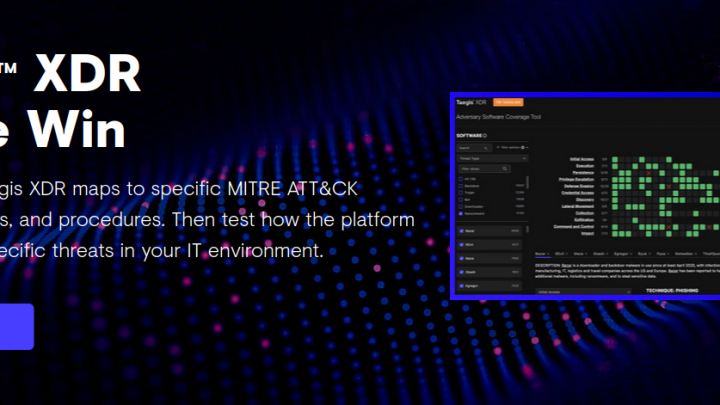This screenshot has height=405, width=720.
Task: Open the Initial Access tactic link
Action: 582,159
